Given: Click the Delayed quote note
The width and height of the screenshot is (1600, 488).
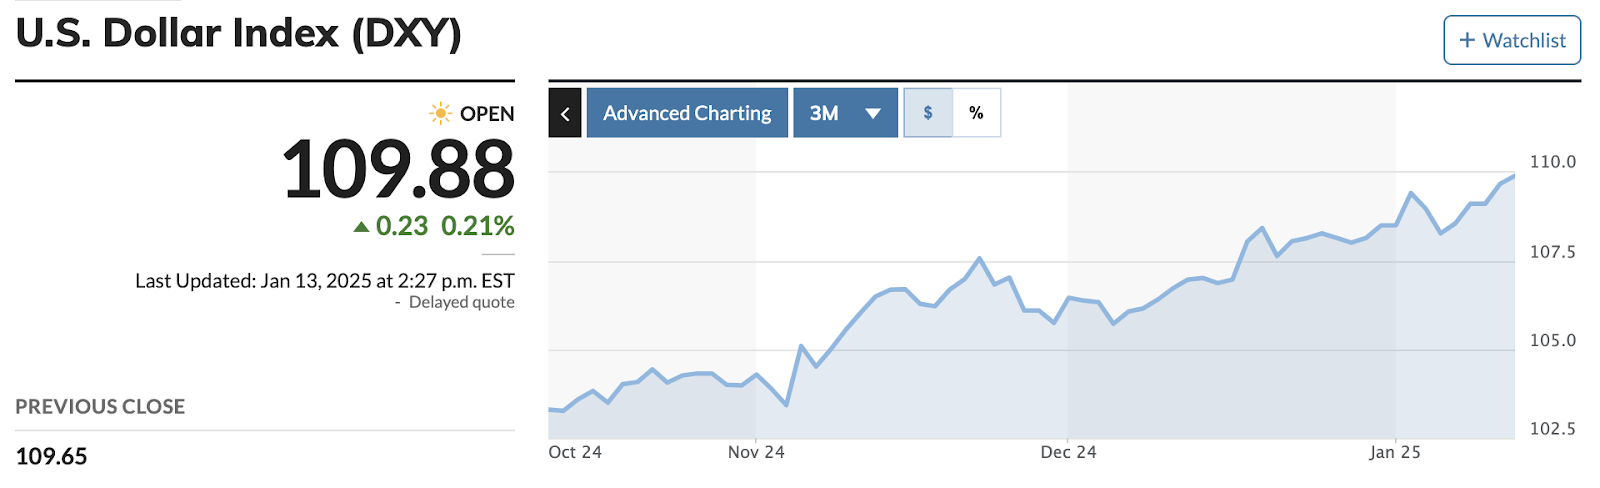Looking at the screenshot, I should click(x=461, y=302).
